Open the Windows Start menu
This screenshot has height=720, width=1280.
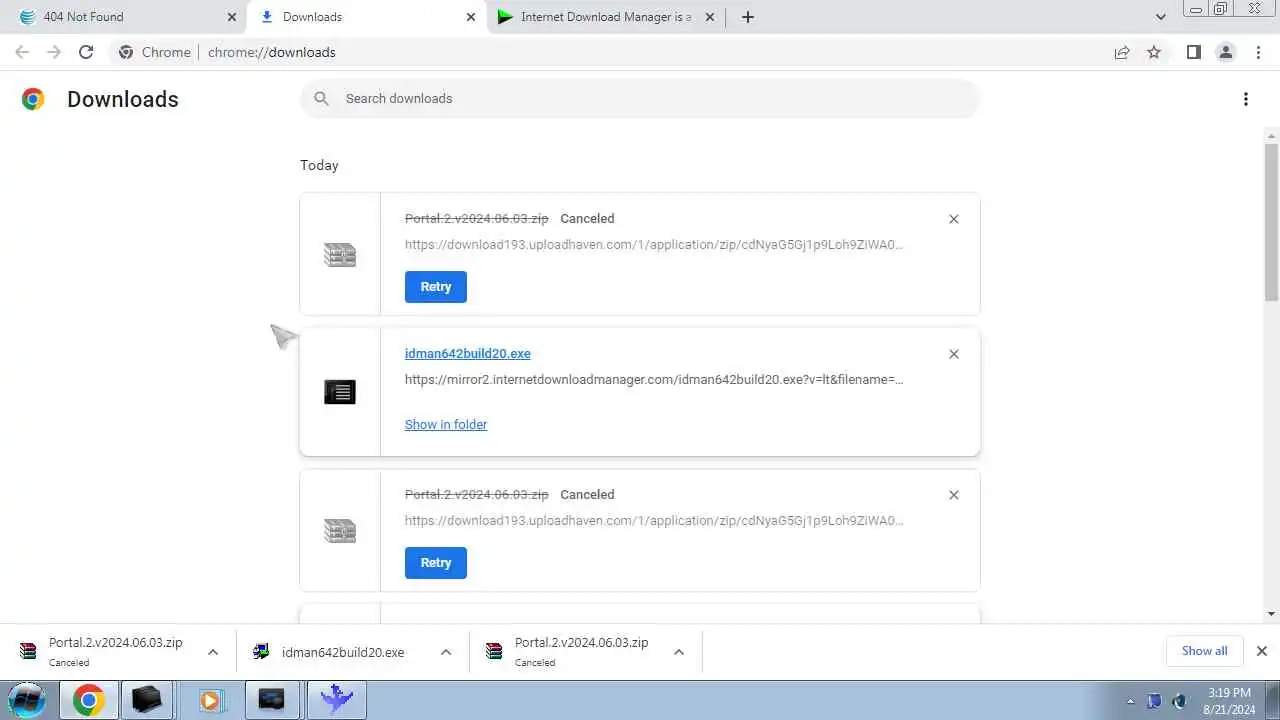click(x=28, y=699)
